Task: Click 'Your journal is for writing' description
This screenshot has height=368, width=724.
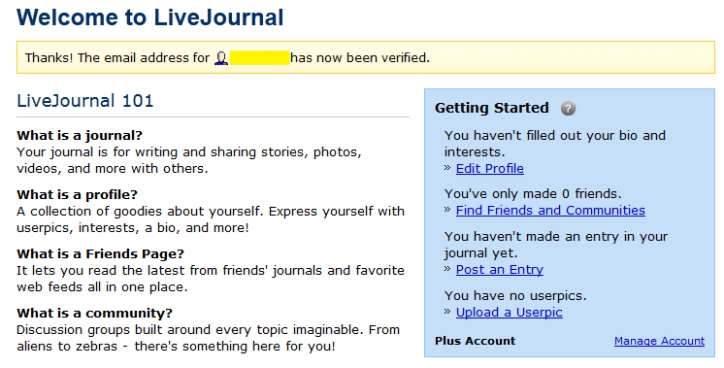Action: coord(189,160)
